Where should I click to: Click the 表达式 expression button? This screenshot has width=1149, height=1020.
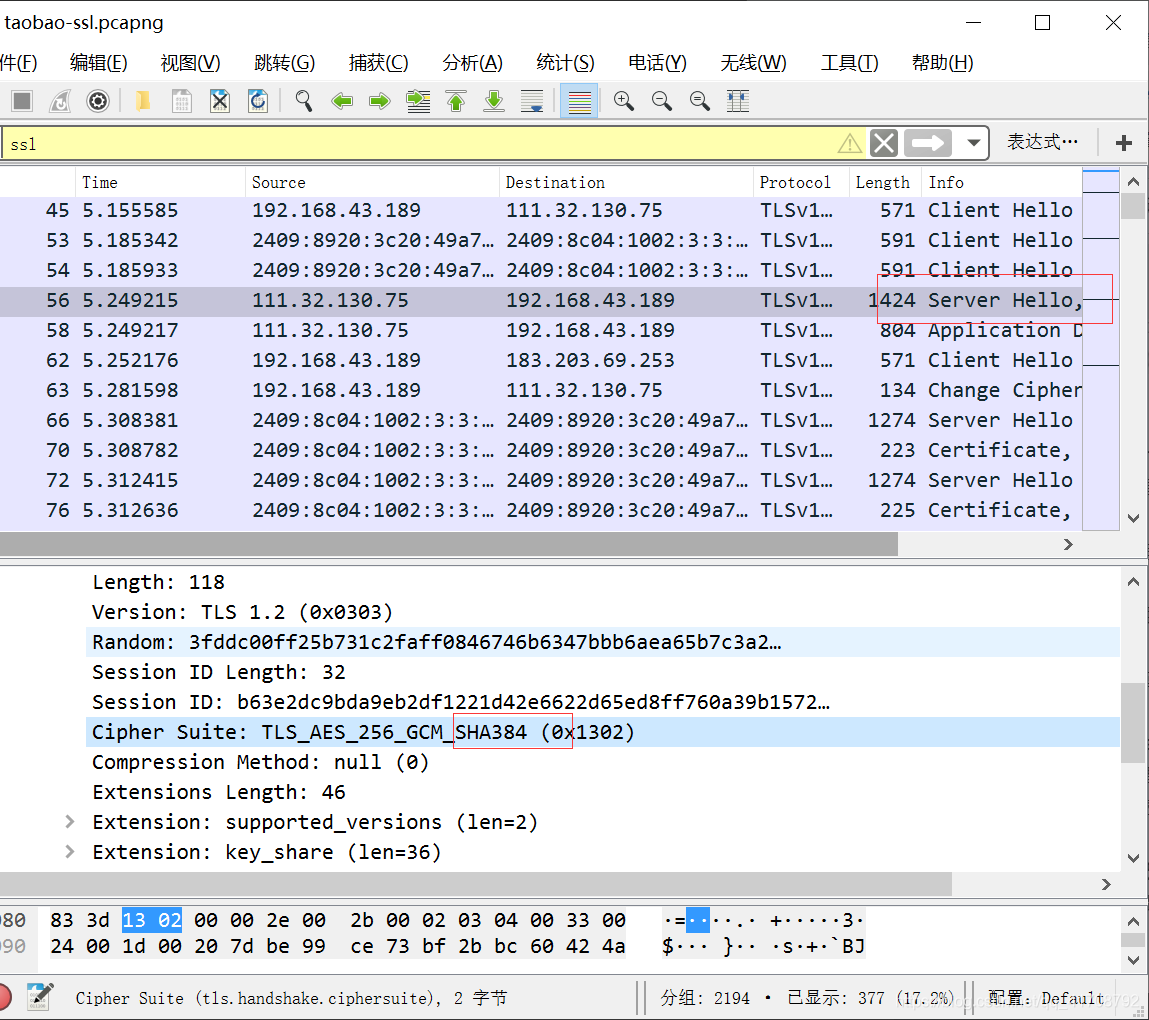click(x=1042, y=142)
